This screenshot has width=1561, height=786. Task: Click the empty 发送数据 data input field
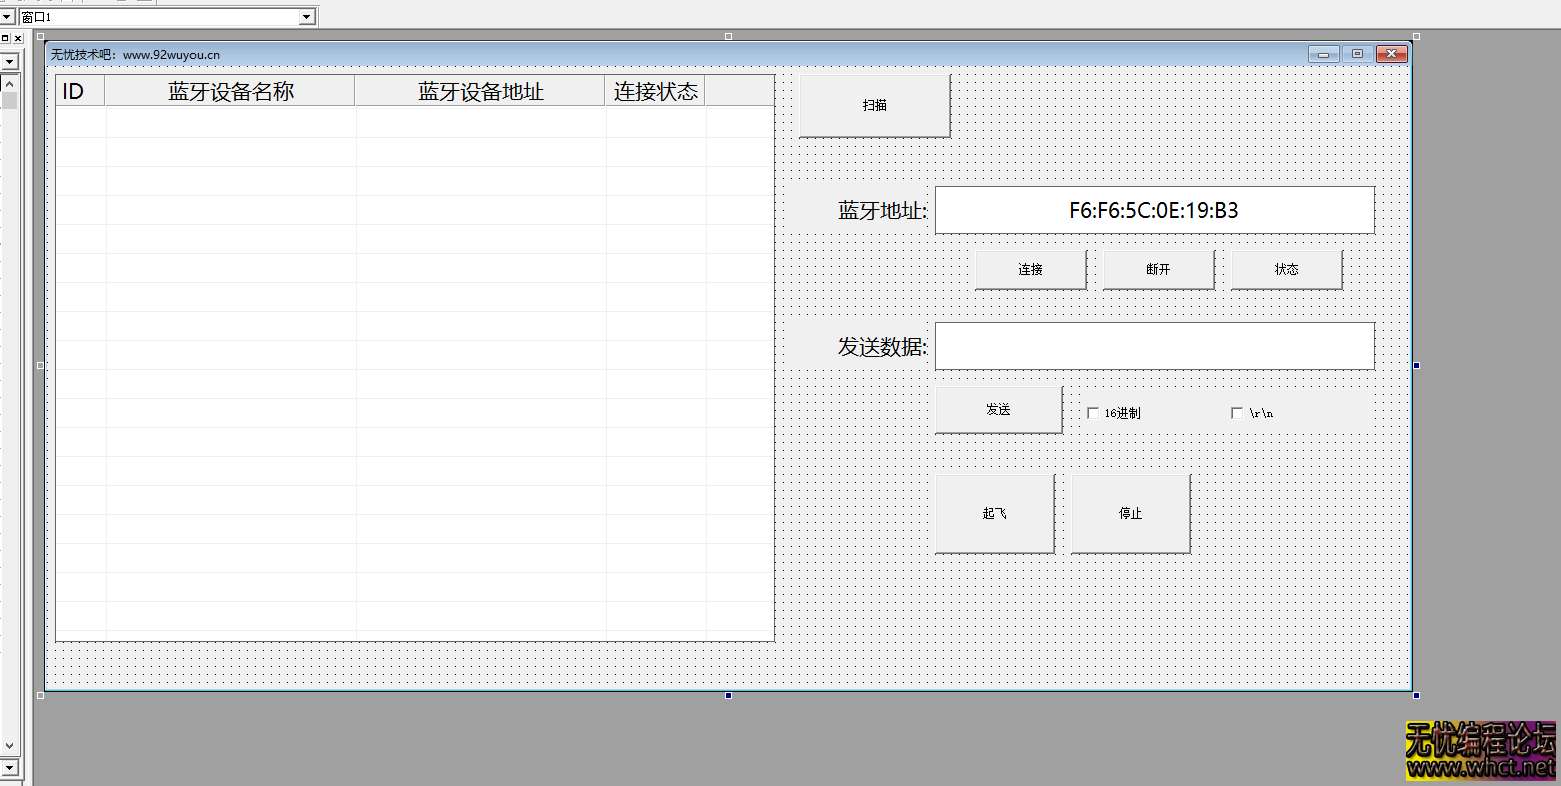coord(1153,346)
